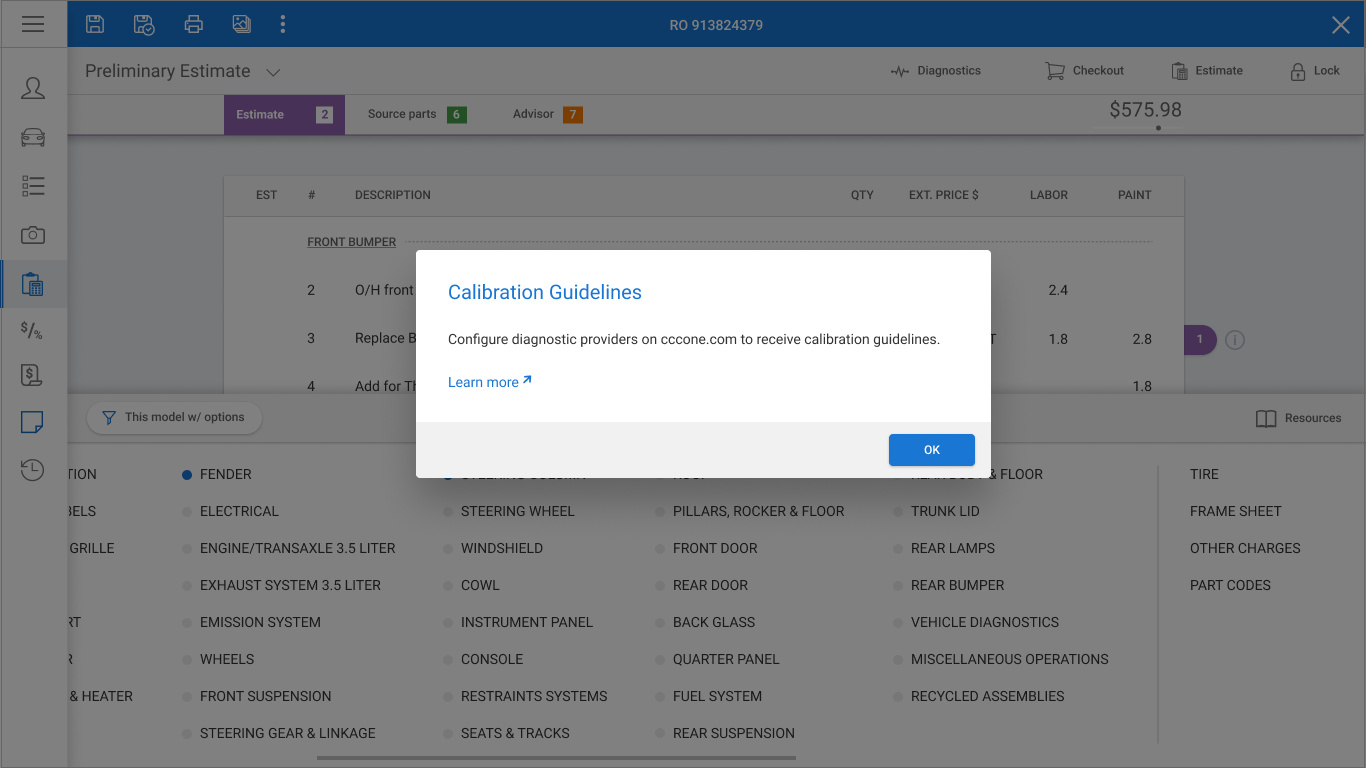1366x768 pixels.
Task: Open the vehicle car icon in sidebar
Action: click(33, 137)
